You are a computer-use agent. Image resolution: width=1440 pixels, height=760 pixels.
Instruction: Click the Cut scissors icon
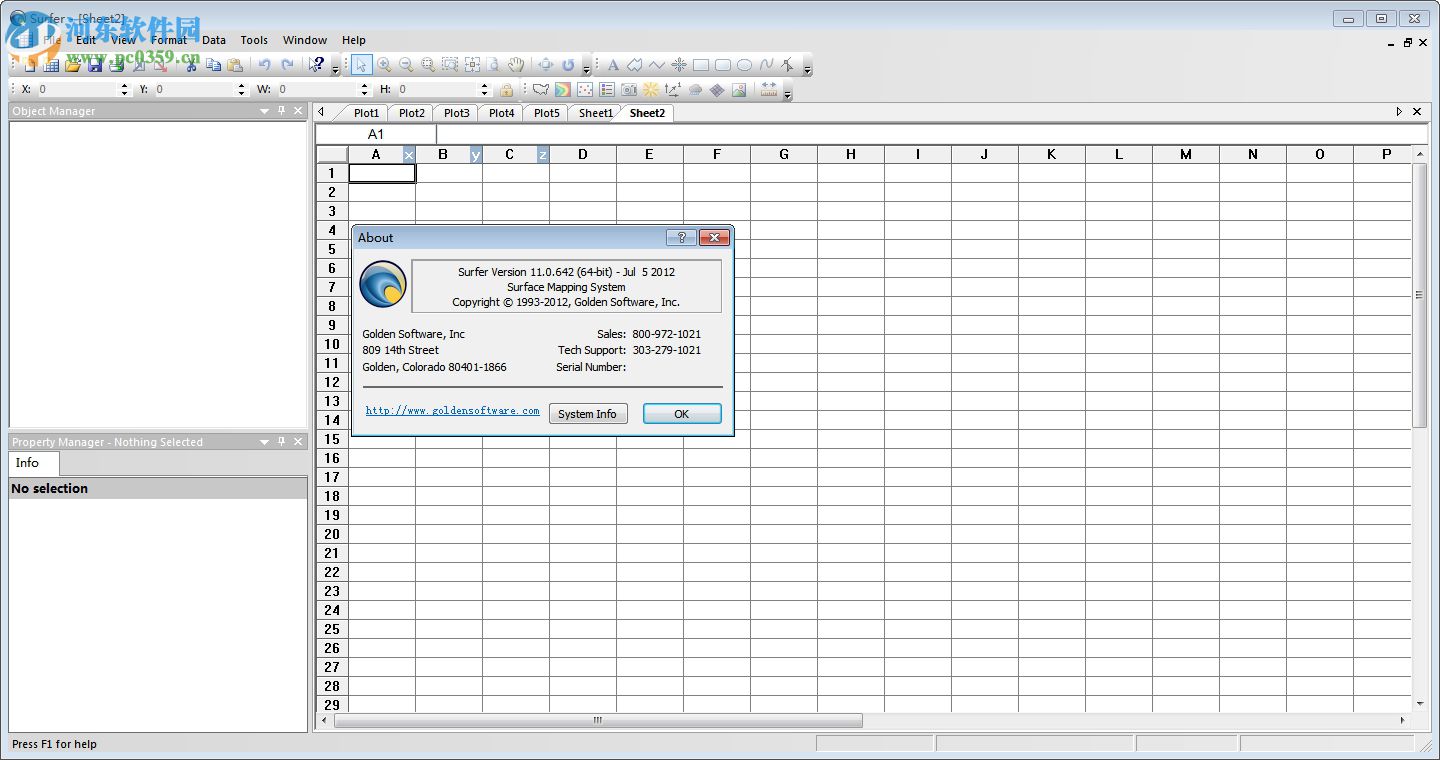tap(190, 65)
